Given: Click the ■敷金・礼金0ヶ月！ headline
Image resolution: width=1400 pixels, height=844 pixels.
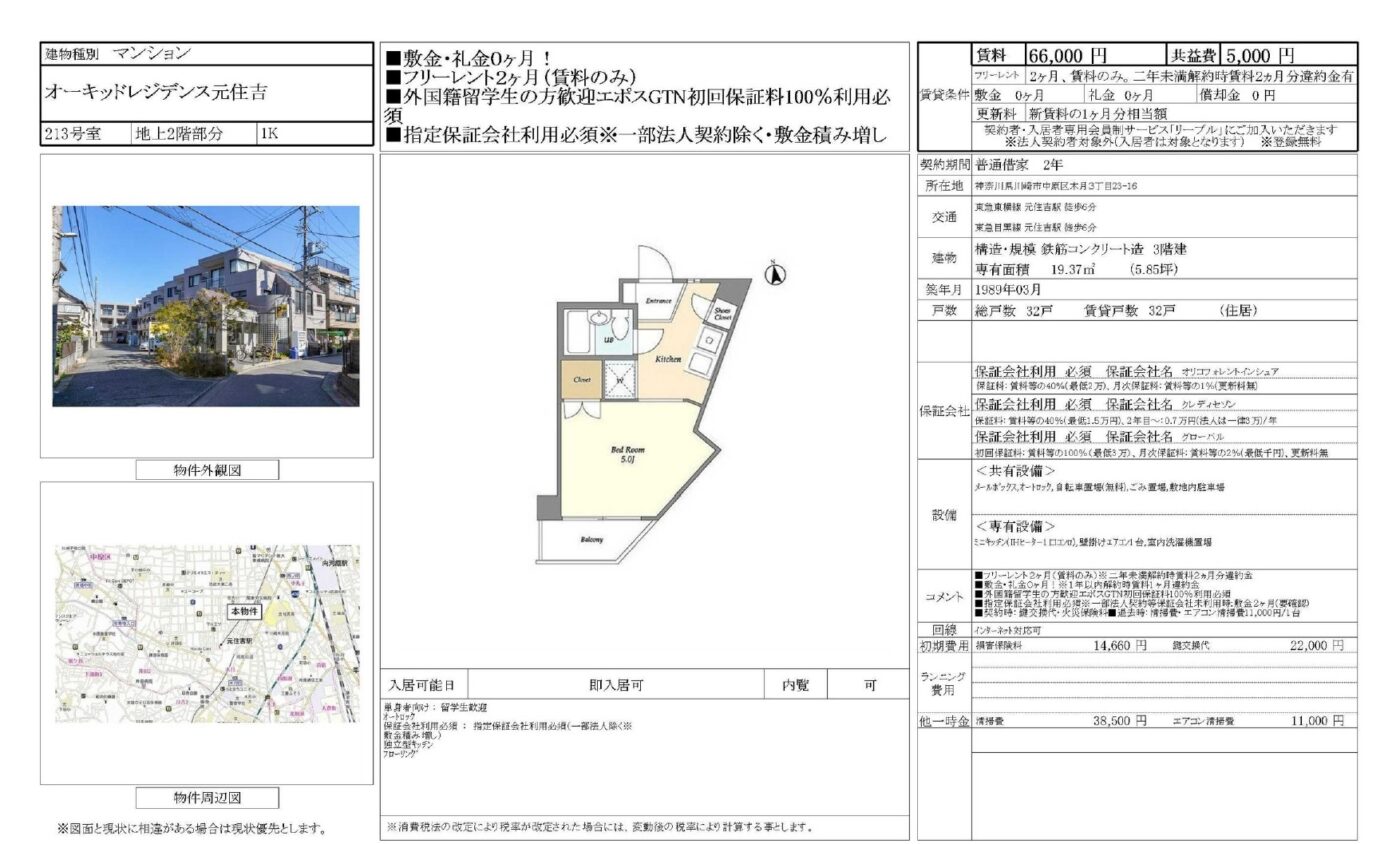Looking at the screenshot, I should 471,57.
